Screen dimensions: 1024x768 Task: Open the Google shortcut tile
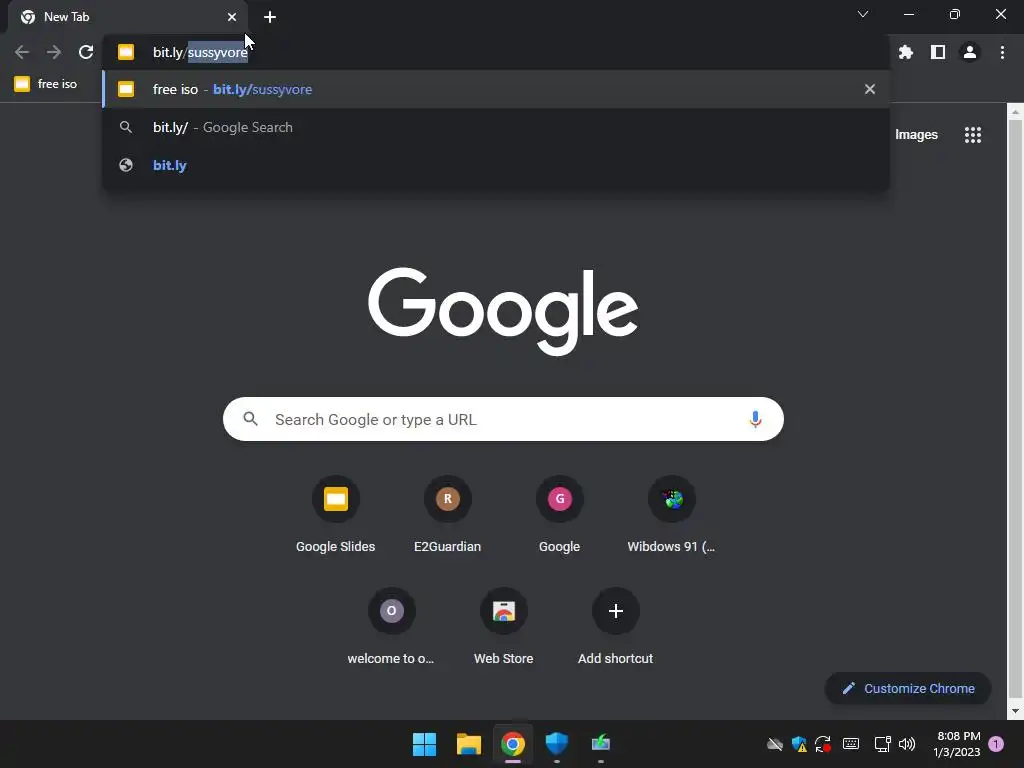560,515
